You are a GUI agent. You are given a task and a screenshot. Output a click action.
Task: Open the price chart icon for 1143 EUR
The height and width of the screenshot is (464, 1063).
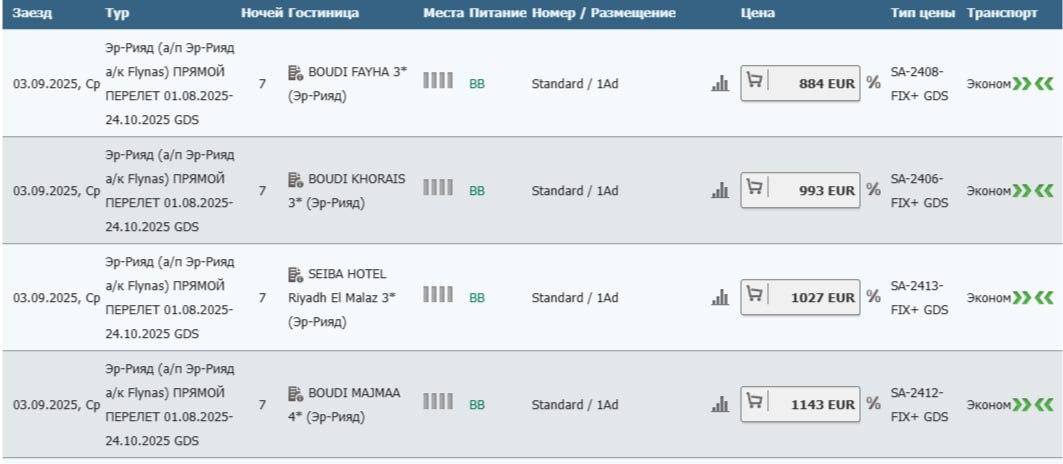point(720,405)
